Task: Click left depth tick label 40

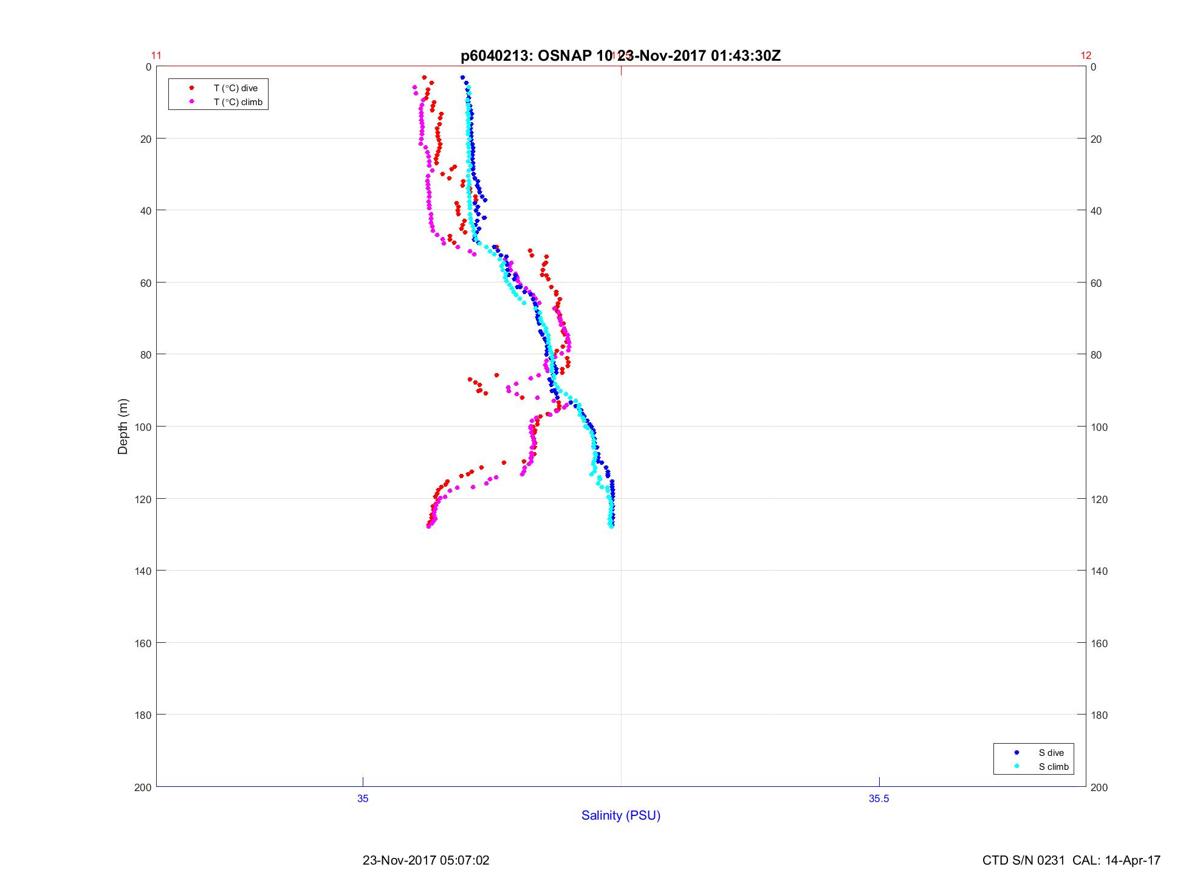Action: [145, 211]
